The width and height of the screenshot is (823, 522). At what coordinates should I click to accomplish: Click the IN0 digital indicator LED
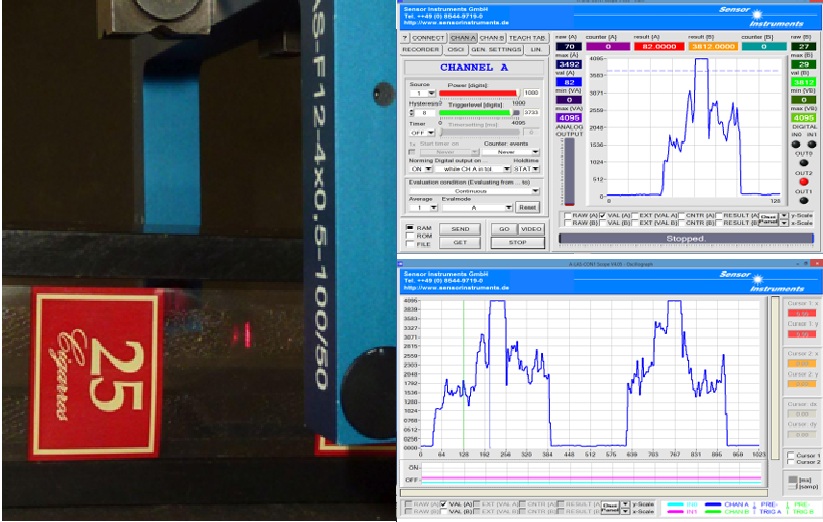(796, 144)
